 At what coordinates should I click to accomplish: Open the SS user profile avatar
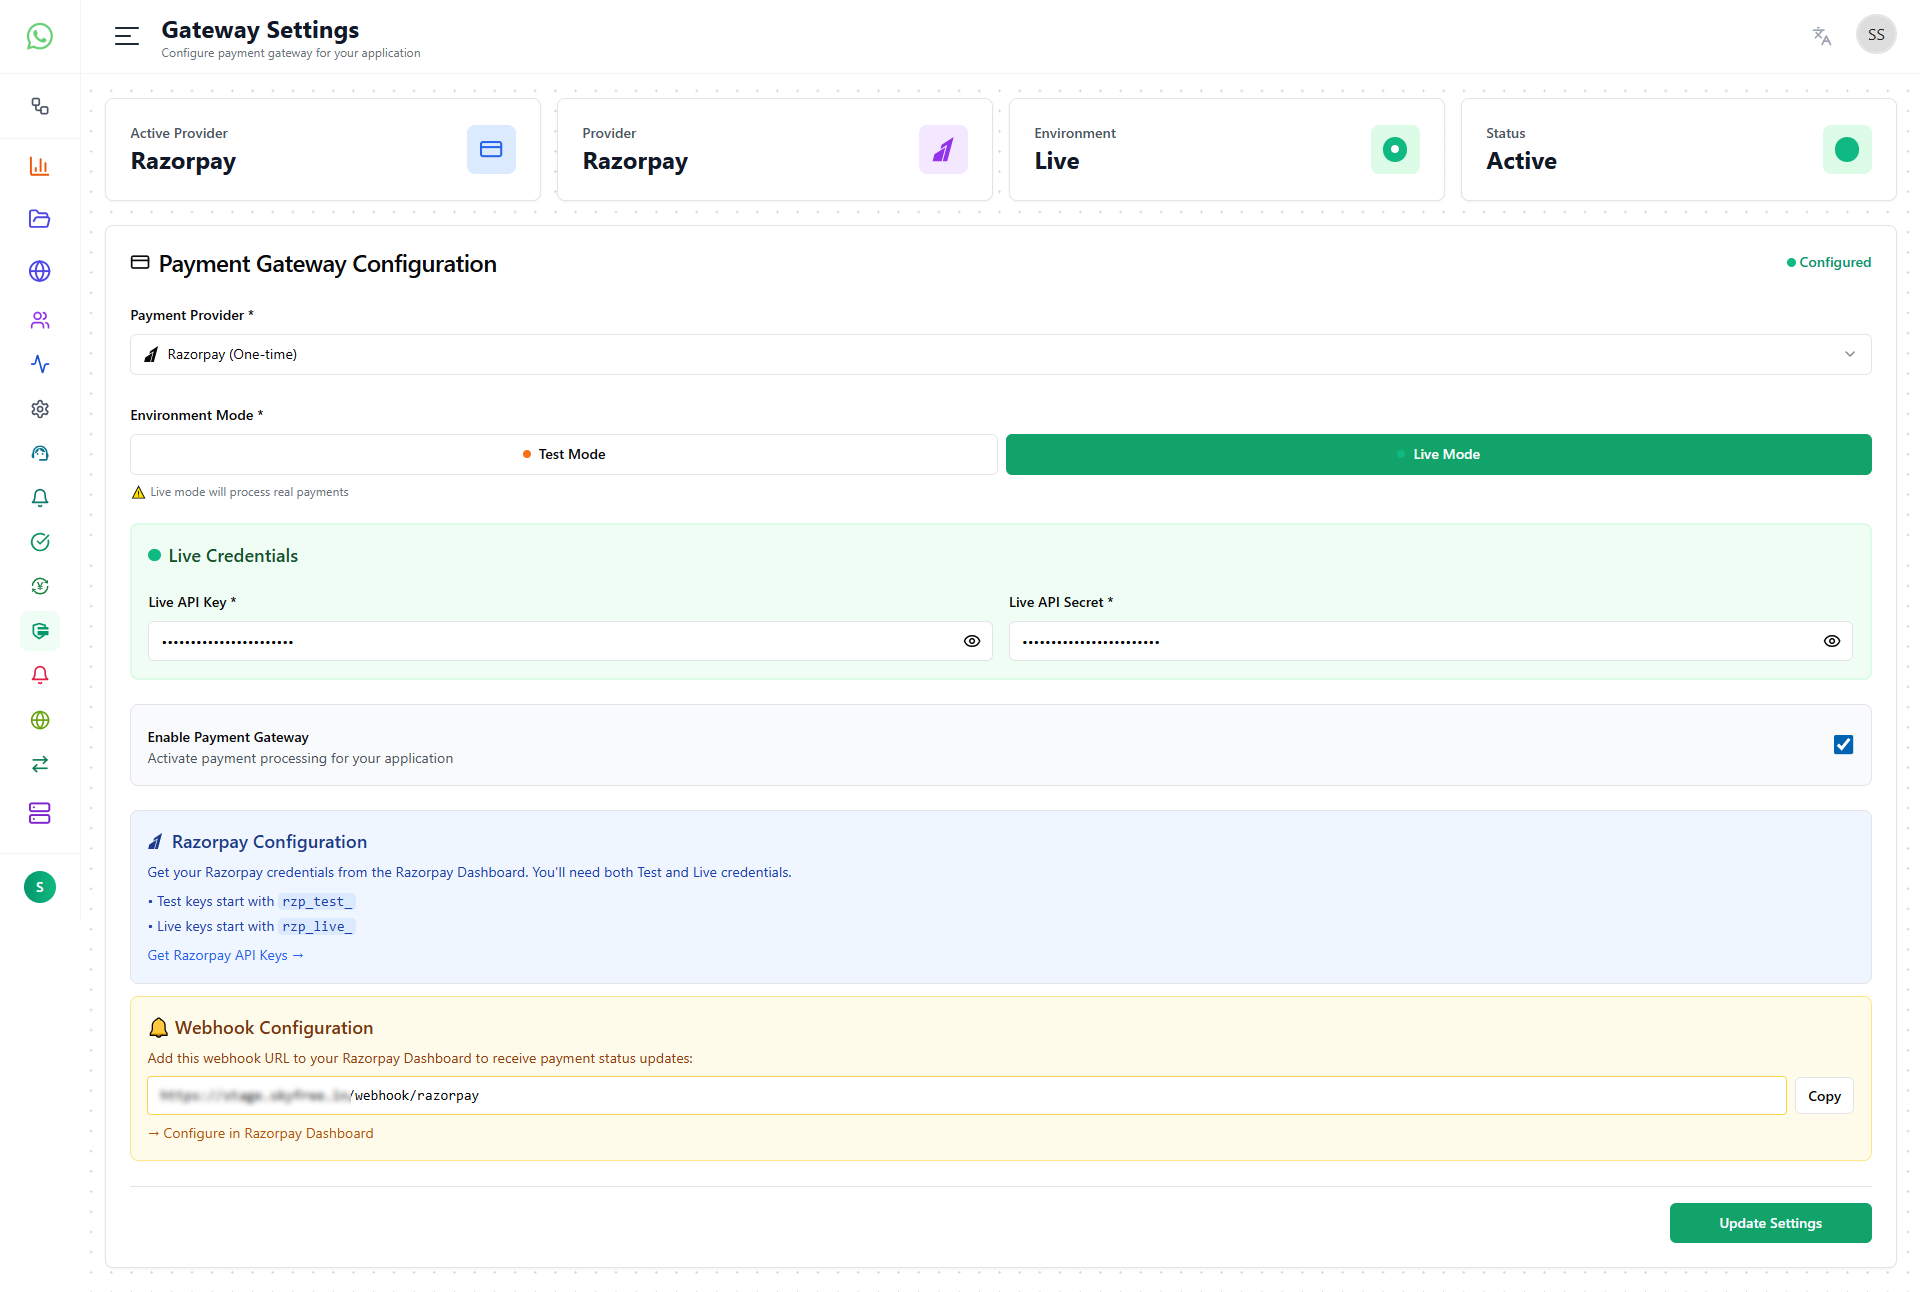pos(1876,35)
